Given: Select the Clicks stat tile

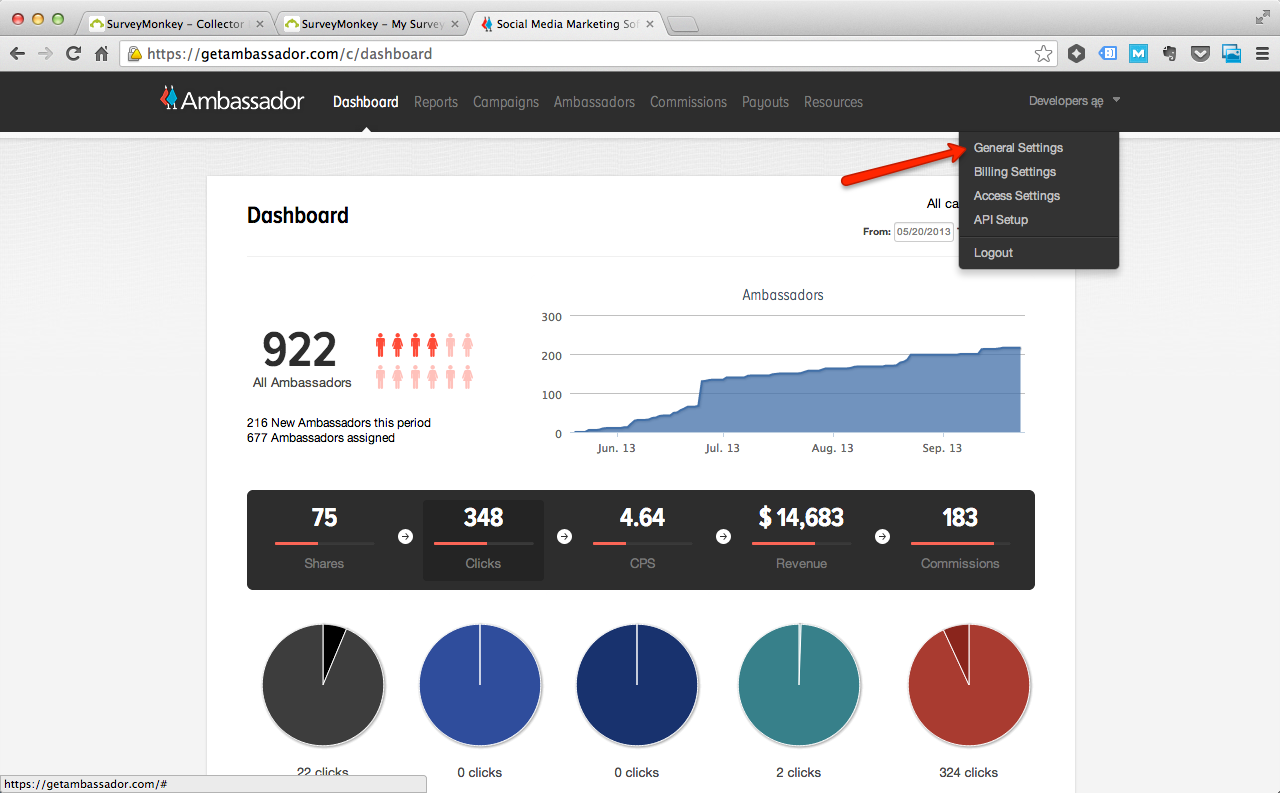Looking at the screenshot, I should coord(483,540).
